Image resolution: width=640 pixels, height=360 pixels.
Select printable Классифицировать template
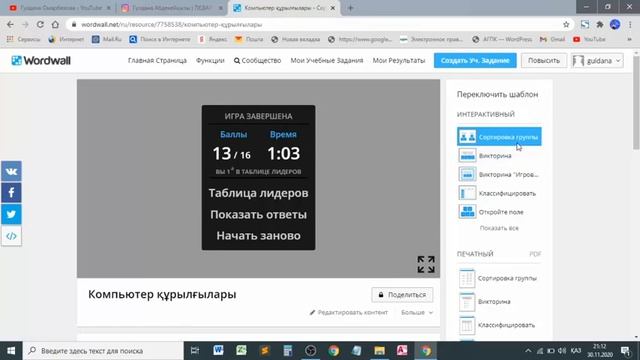point(499,325)
